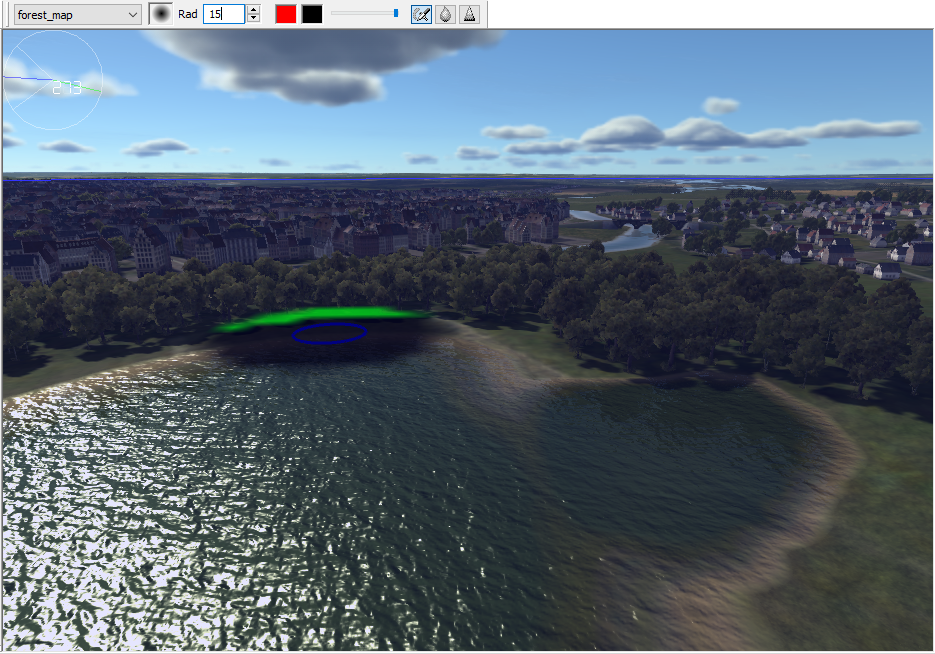Image resolution: width=935 pixels, height=654 pixels.
Task: Select the rightmost triangle tool in toolbar
Action: click(x=469, y=13)
